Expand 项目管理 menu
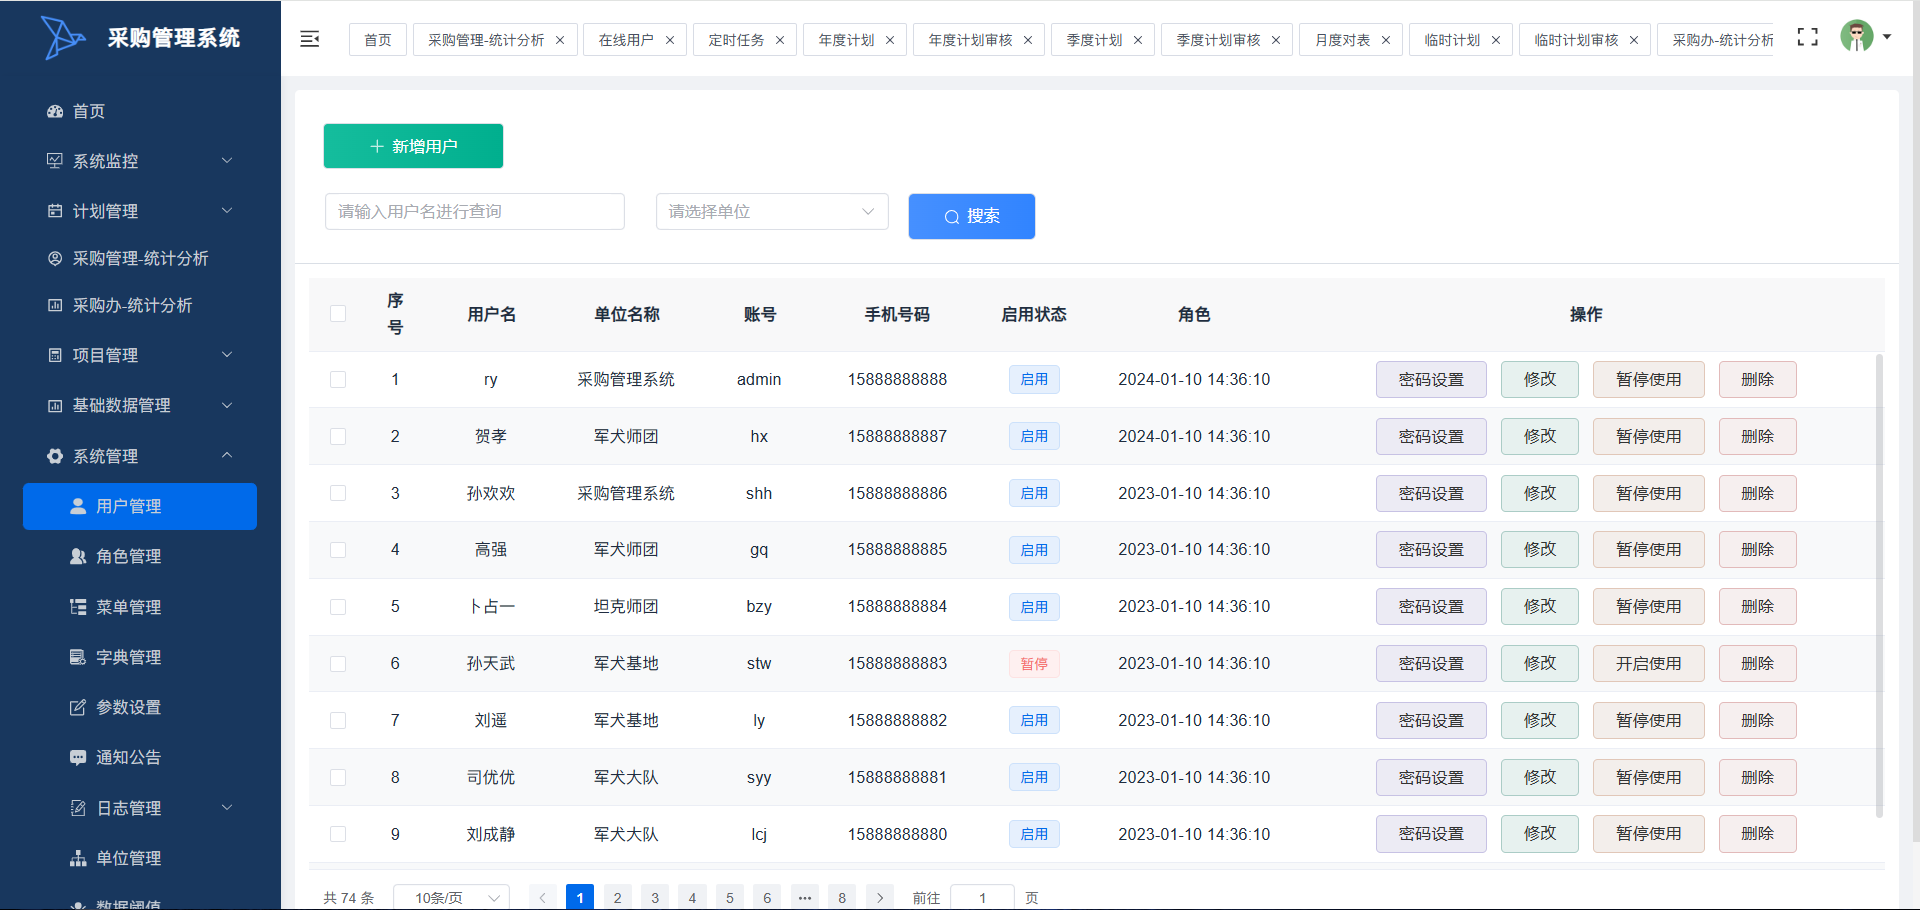Image resolution: width=1920 pixels, height=910 pixels. [x=140, y=355]
